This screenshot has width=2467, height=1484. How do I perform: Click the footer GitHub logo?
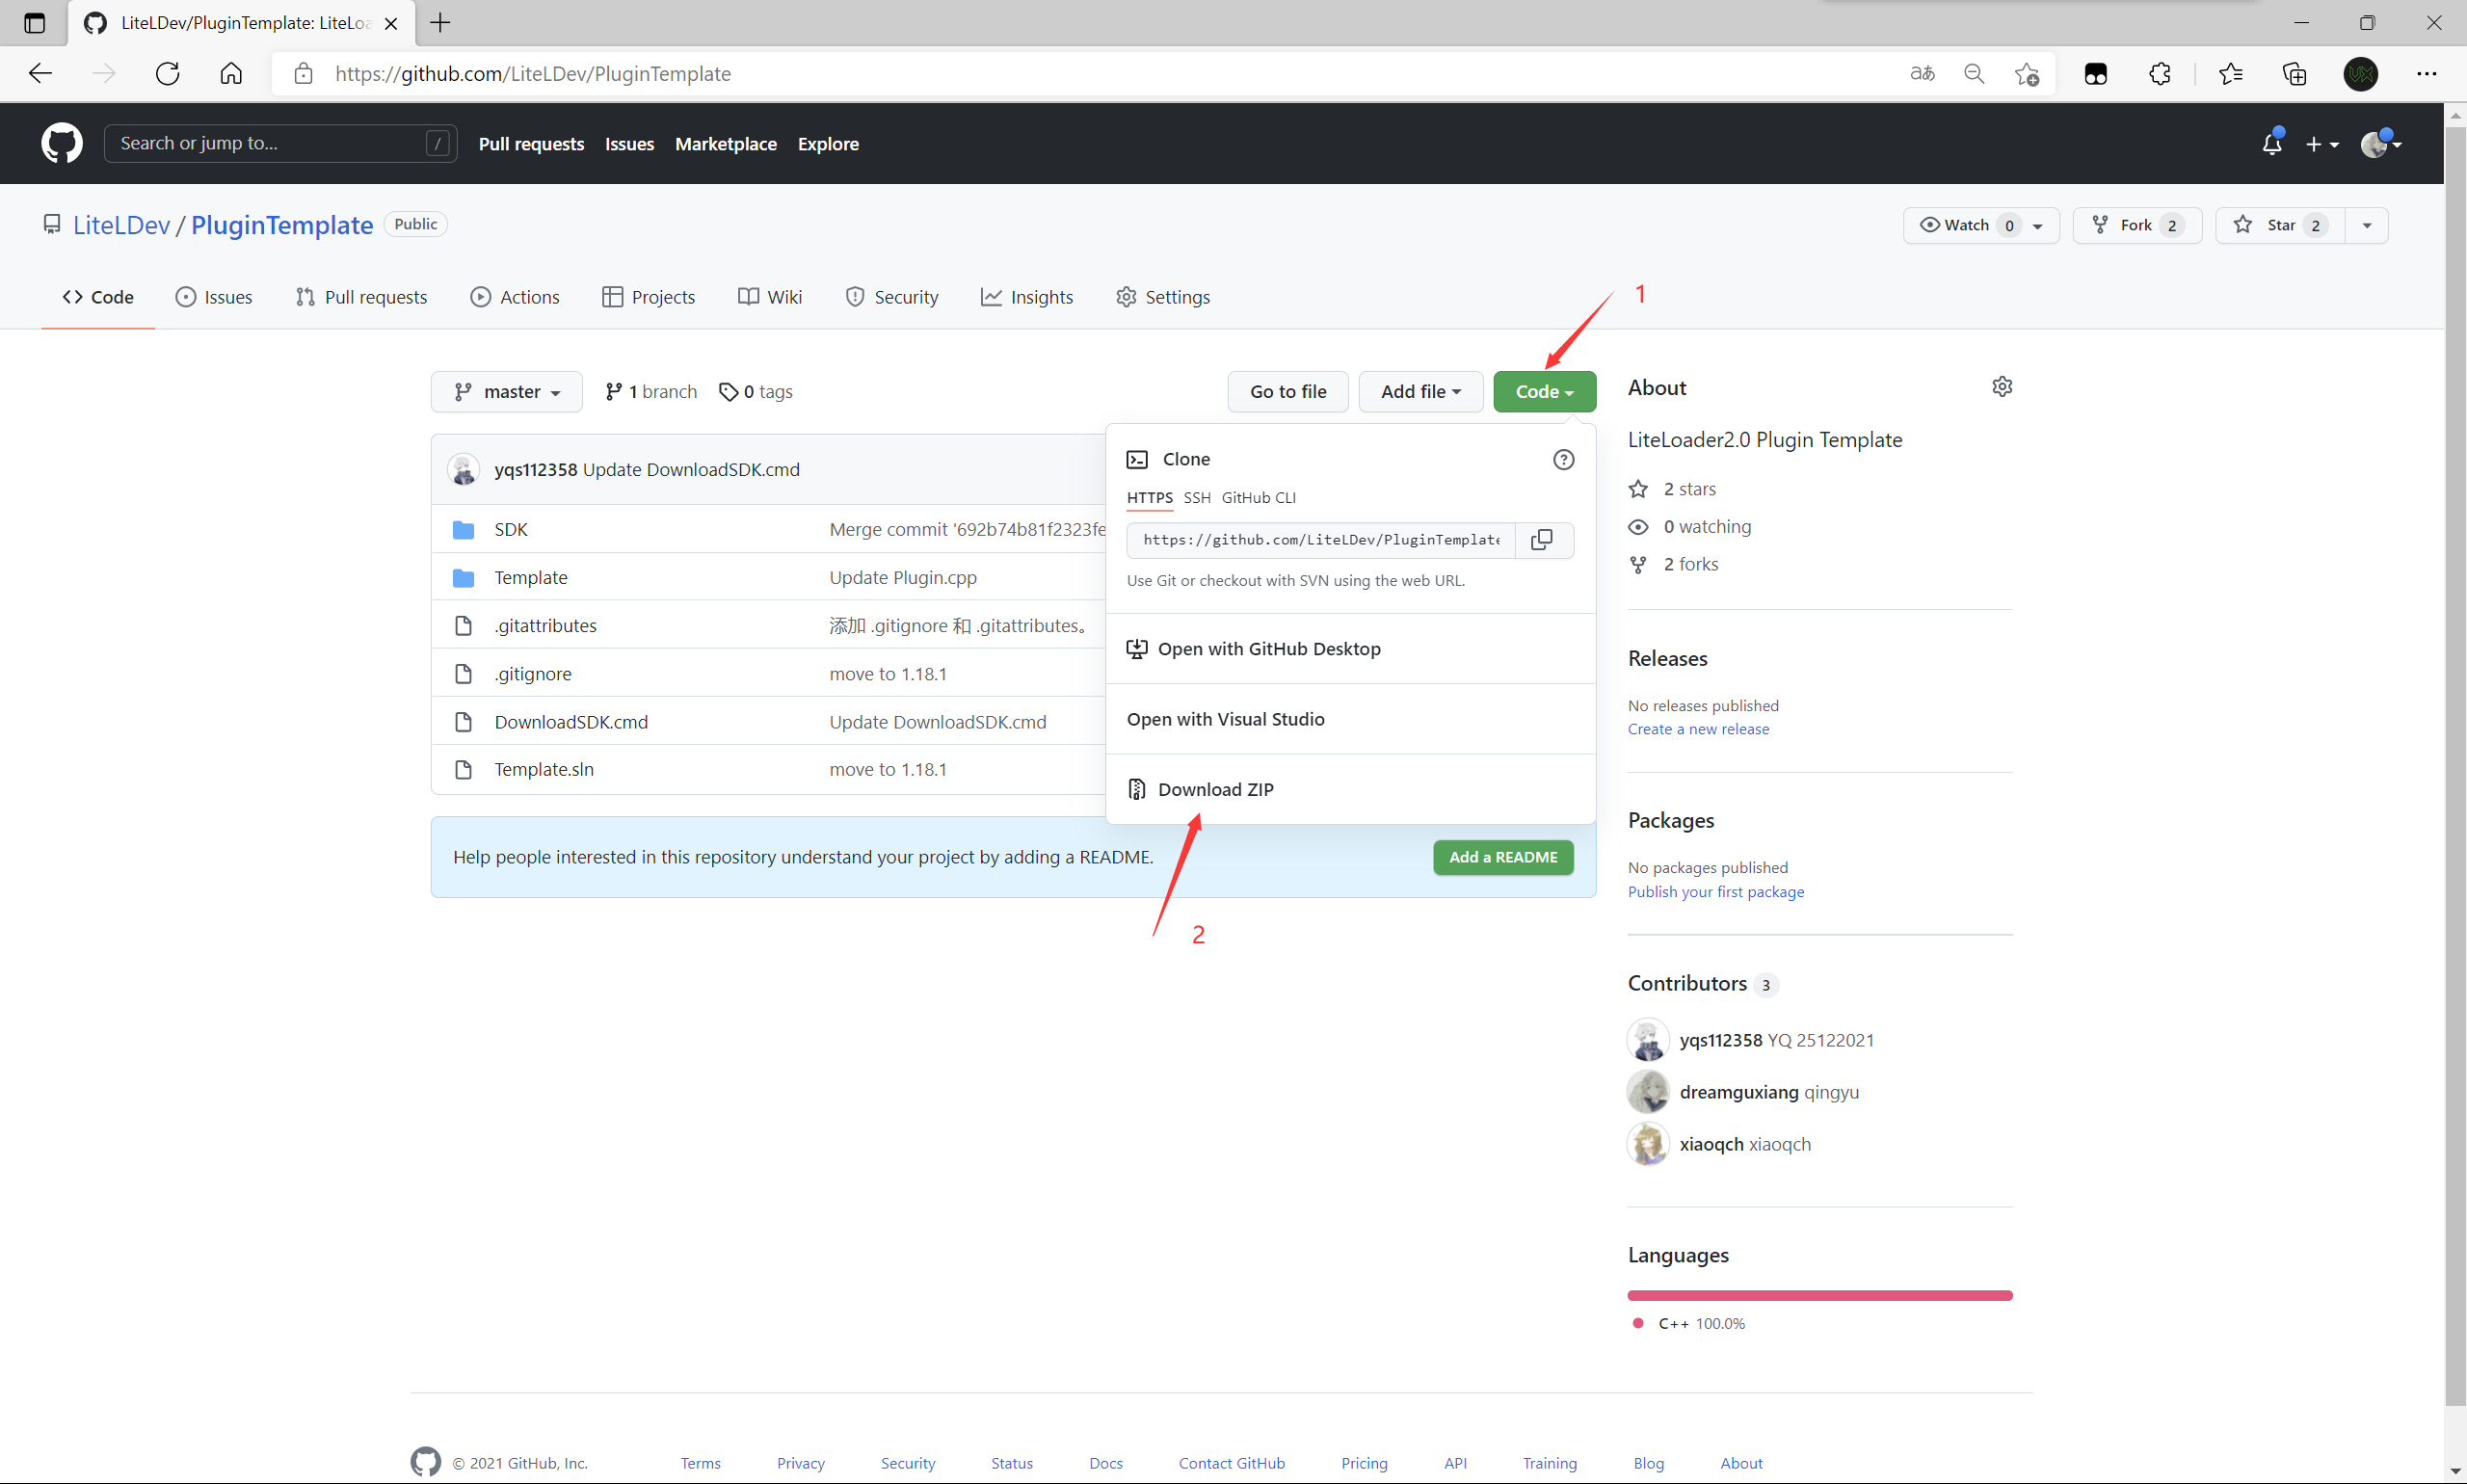[426, 1462]
